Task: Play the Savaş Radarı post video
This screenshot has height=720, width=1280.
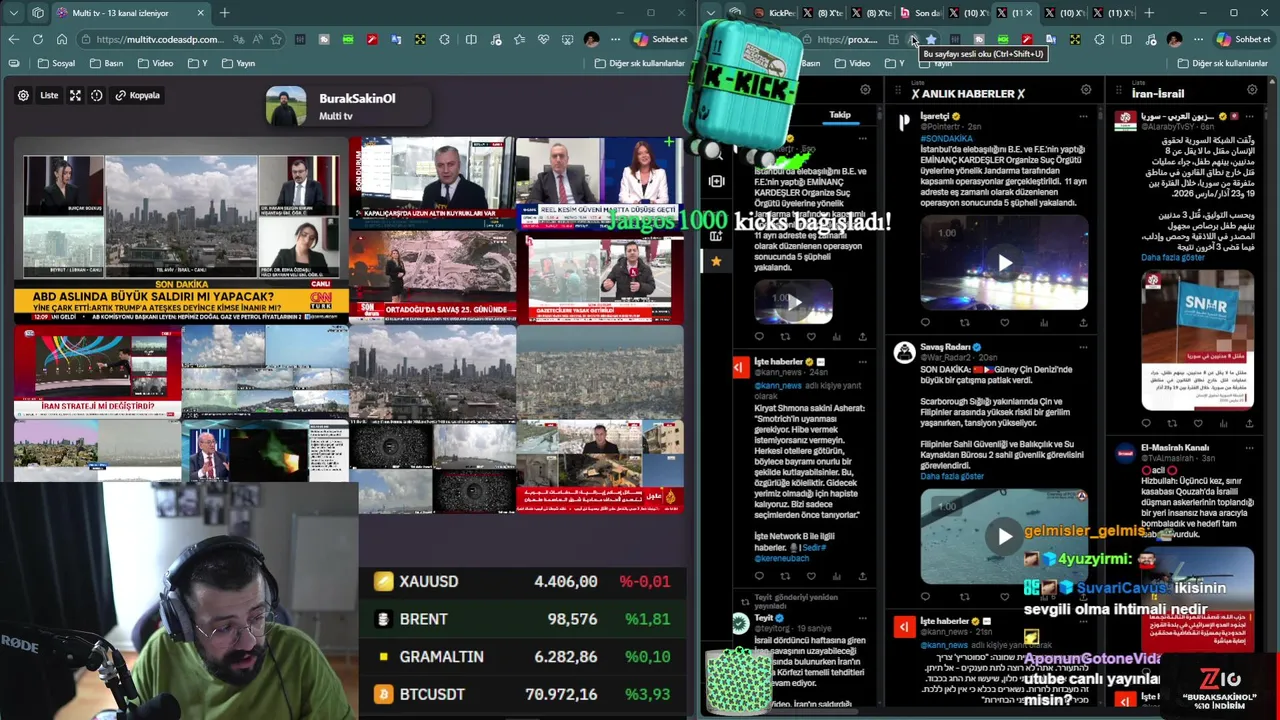Action: click(x=1004, y=536)
